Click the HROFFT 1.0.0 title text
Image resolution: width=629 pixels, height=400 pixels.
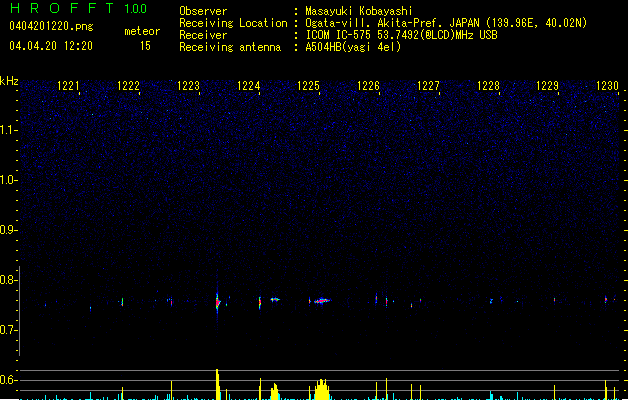coord(79,8)
